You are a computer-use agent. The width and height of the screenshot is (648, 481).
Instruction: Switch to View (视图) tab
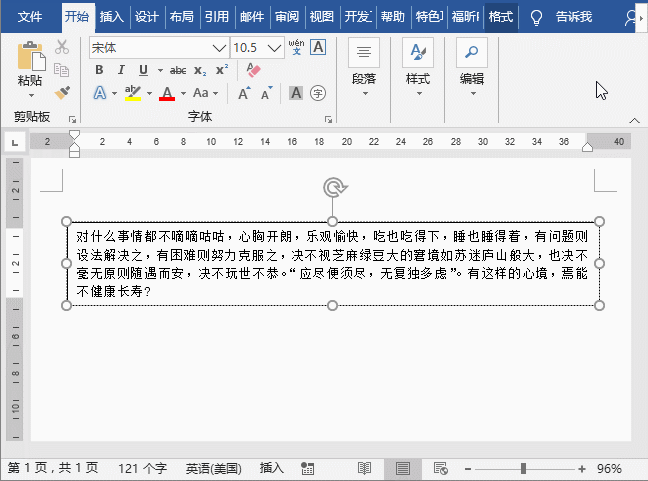[322, 17]
